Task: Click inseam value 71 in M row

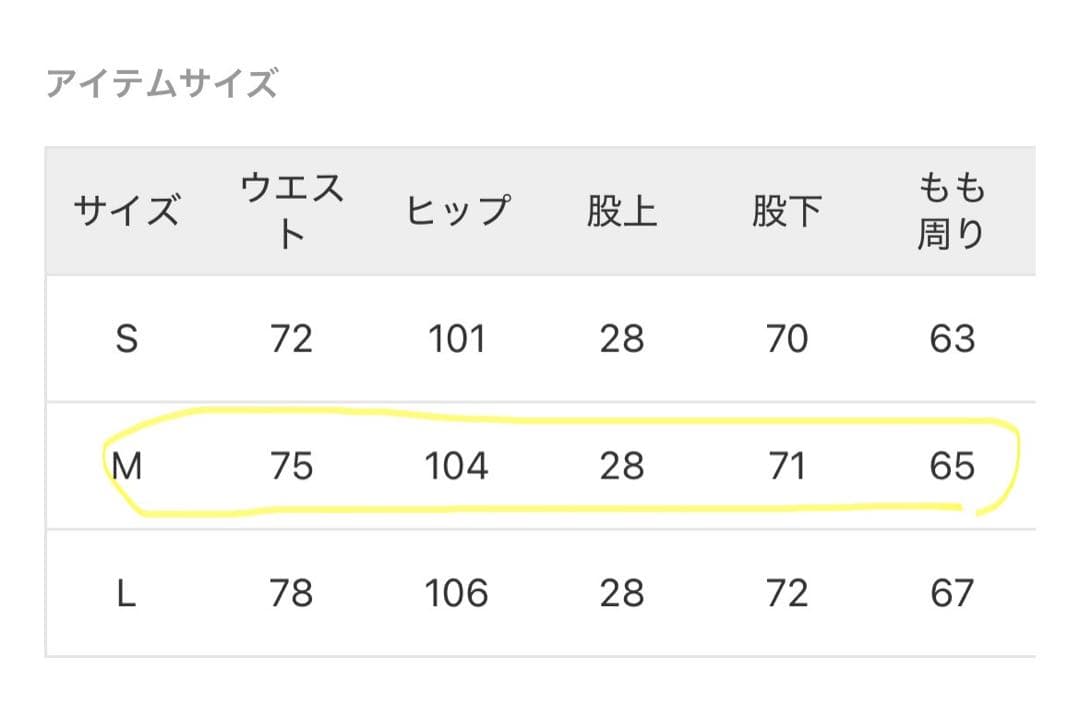Action: coord(786,466)
